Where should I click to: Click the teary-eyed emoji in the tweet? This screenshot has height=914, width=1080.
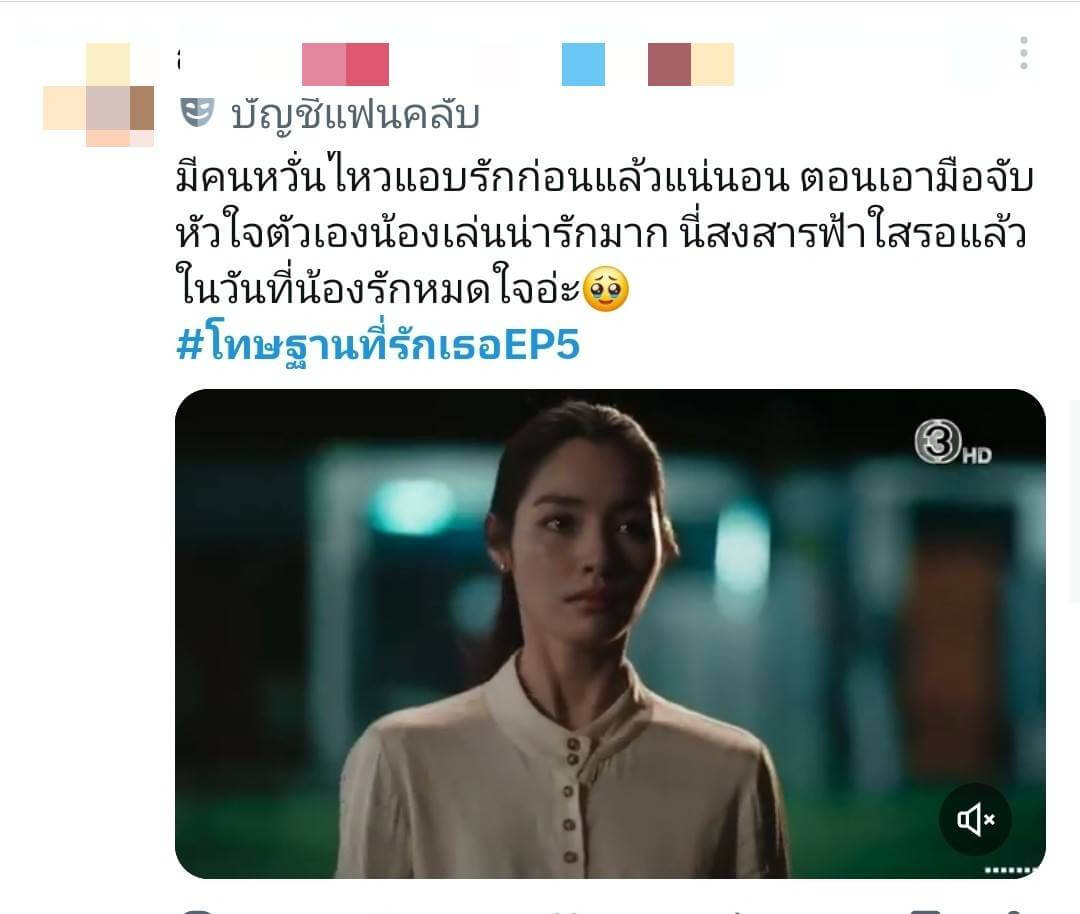click(x=606, y=289)
